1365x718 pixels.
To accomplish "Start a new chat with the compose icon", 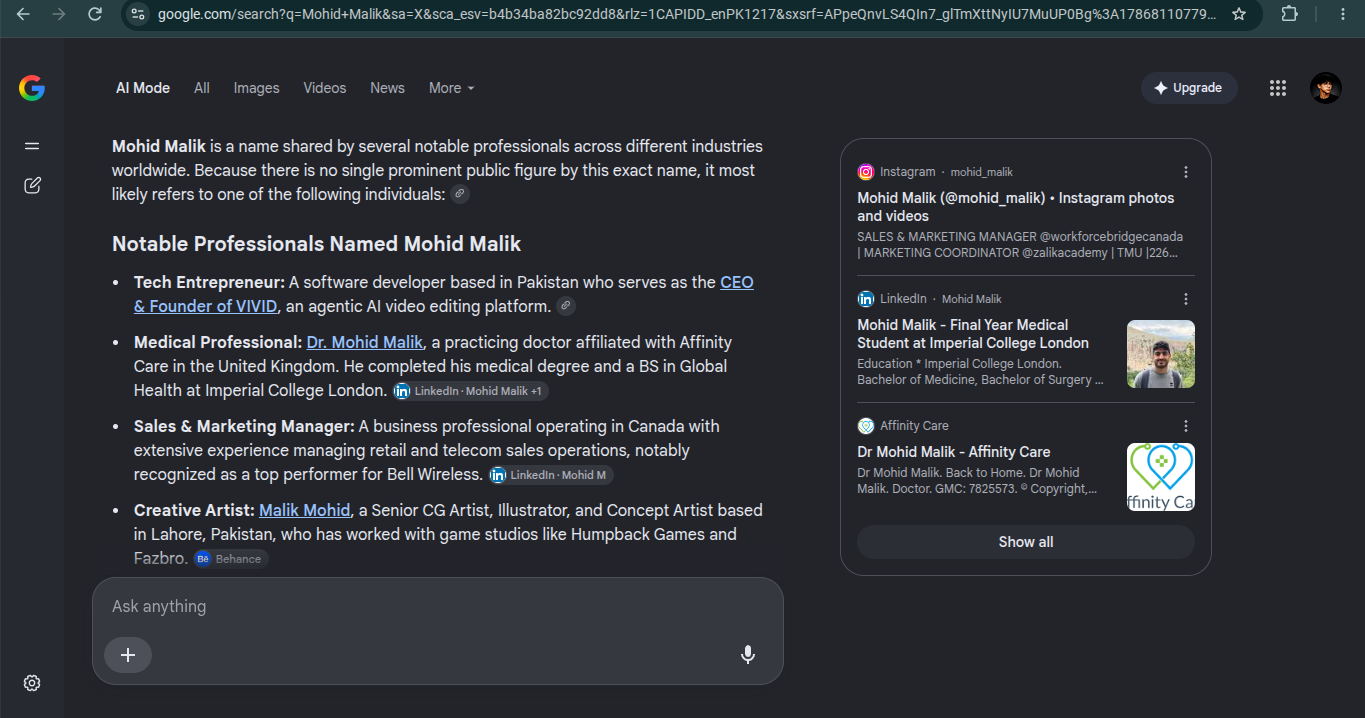I will pyautogui.click(x=32, y=185).
